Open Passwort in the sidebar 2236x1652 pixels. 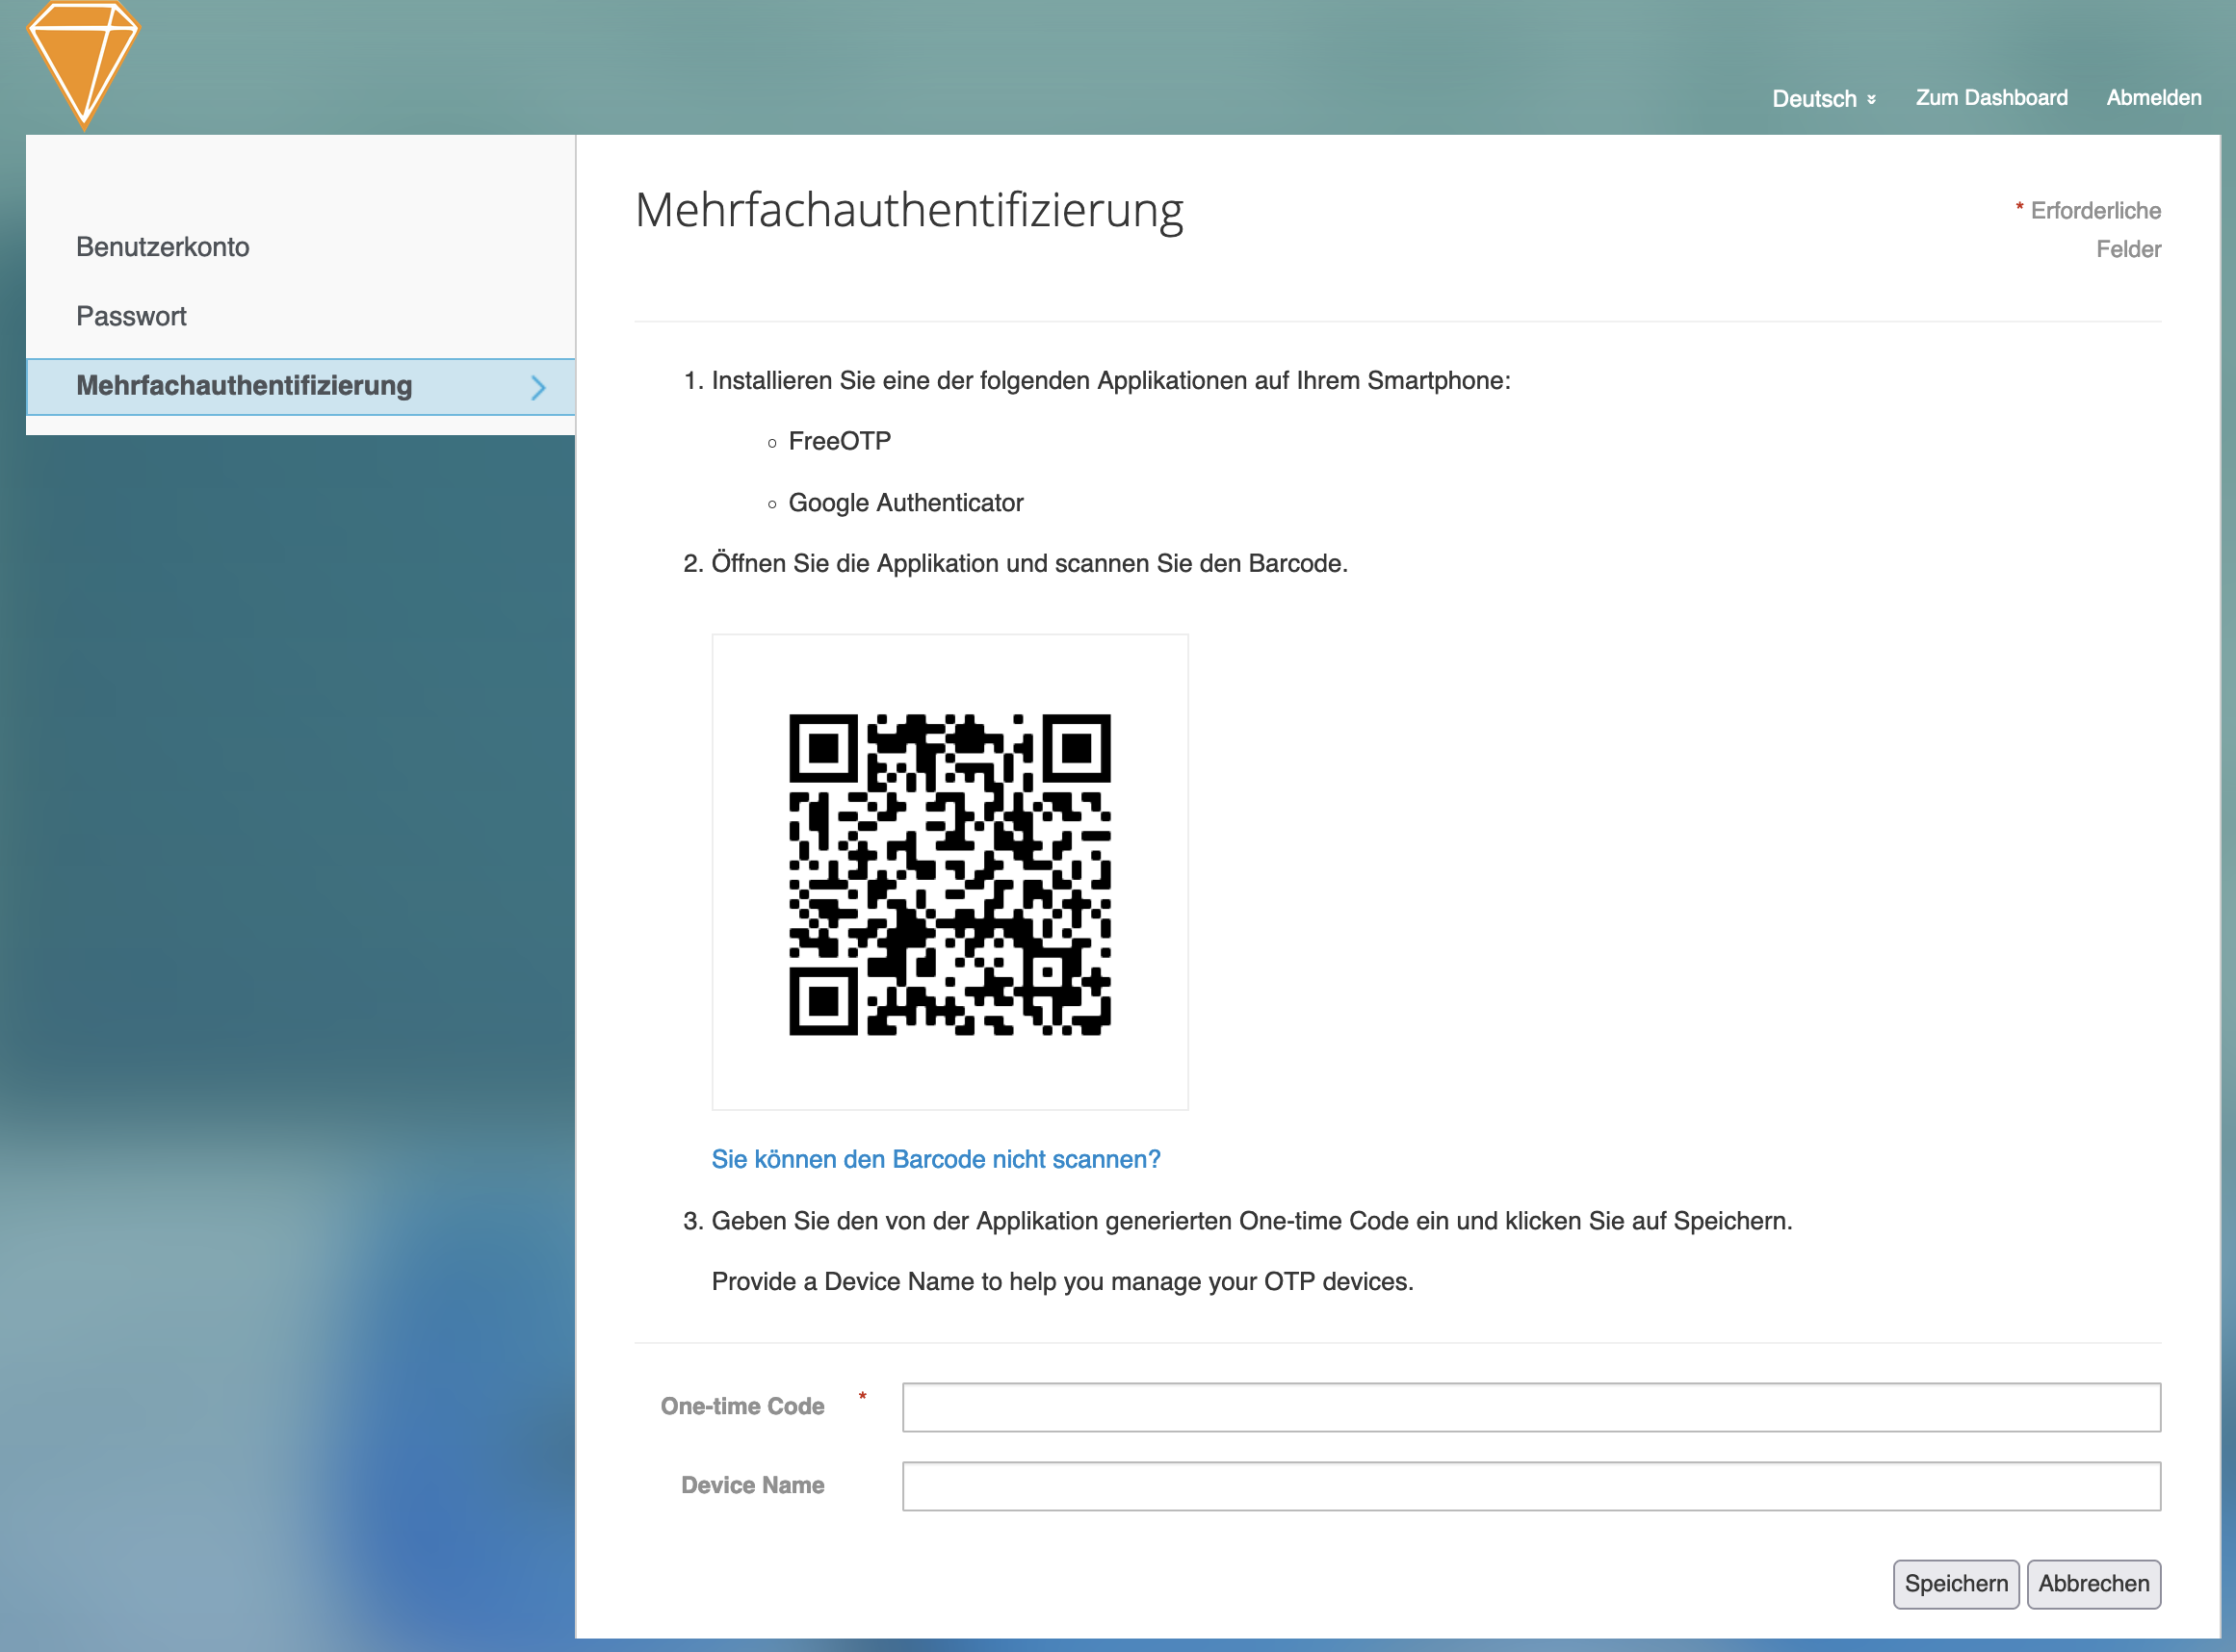pyautogui.click(x=131, y=316)
